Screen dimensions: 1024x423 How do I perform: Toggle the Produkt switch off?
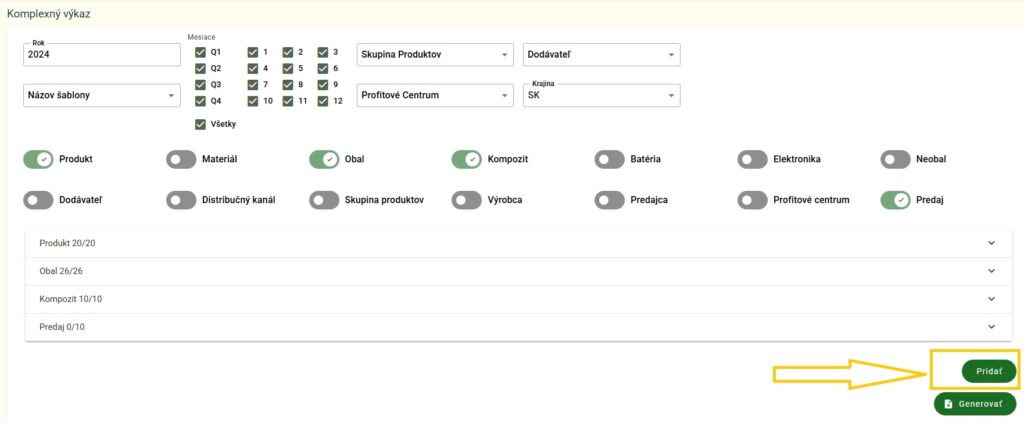pyautogui.click(x=38, y=159)
